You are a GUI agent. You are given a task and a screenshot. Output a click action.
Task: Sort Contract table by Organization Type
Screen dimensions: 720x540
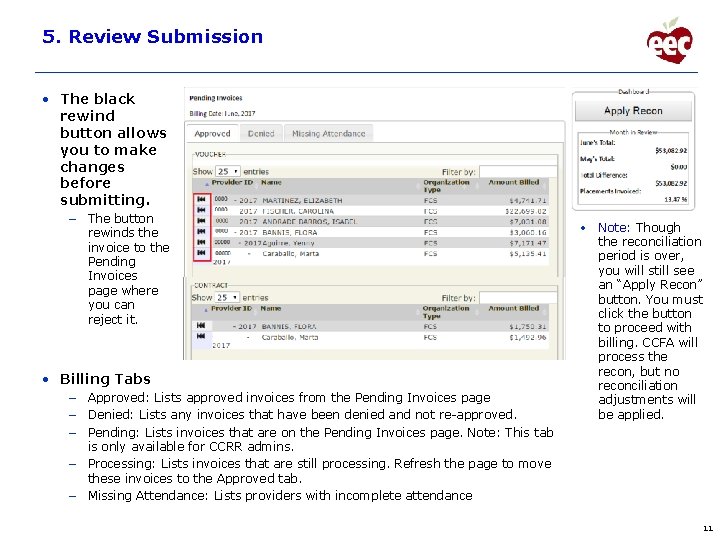pyautogui.click(x=445, y=312)
